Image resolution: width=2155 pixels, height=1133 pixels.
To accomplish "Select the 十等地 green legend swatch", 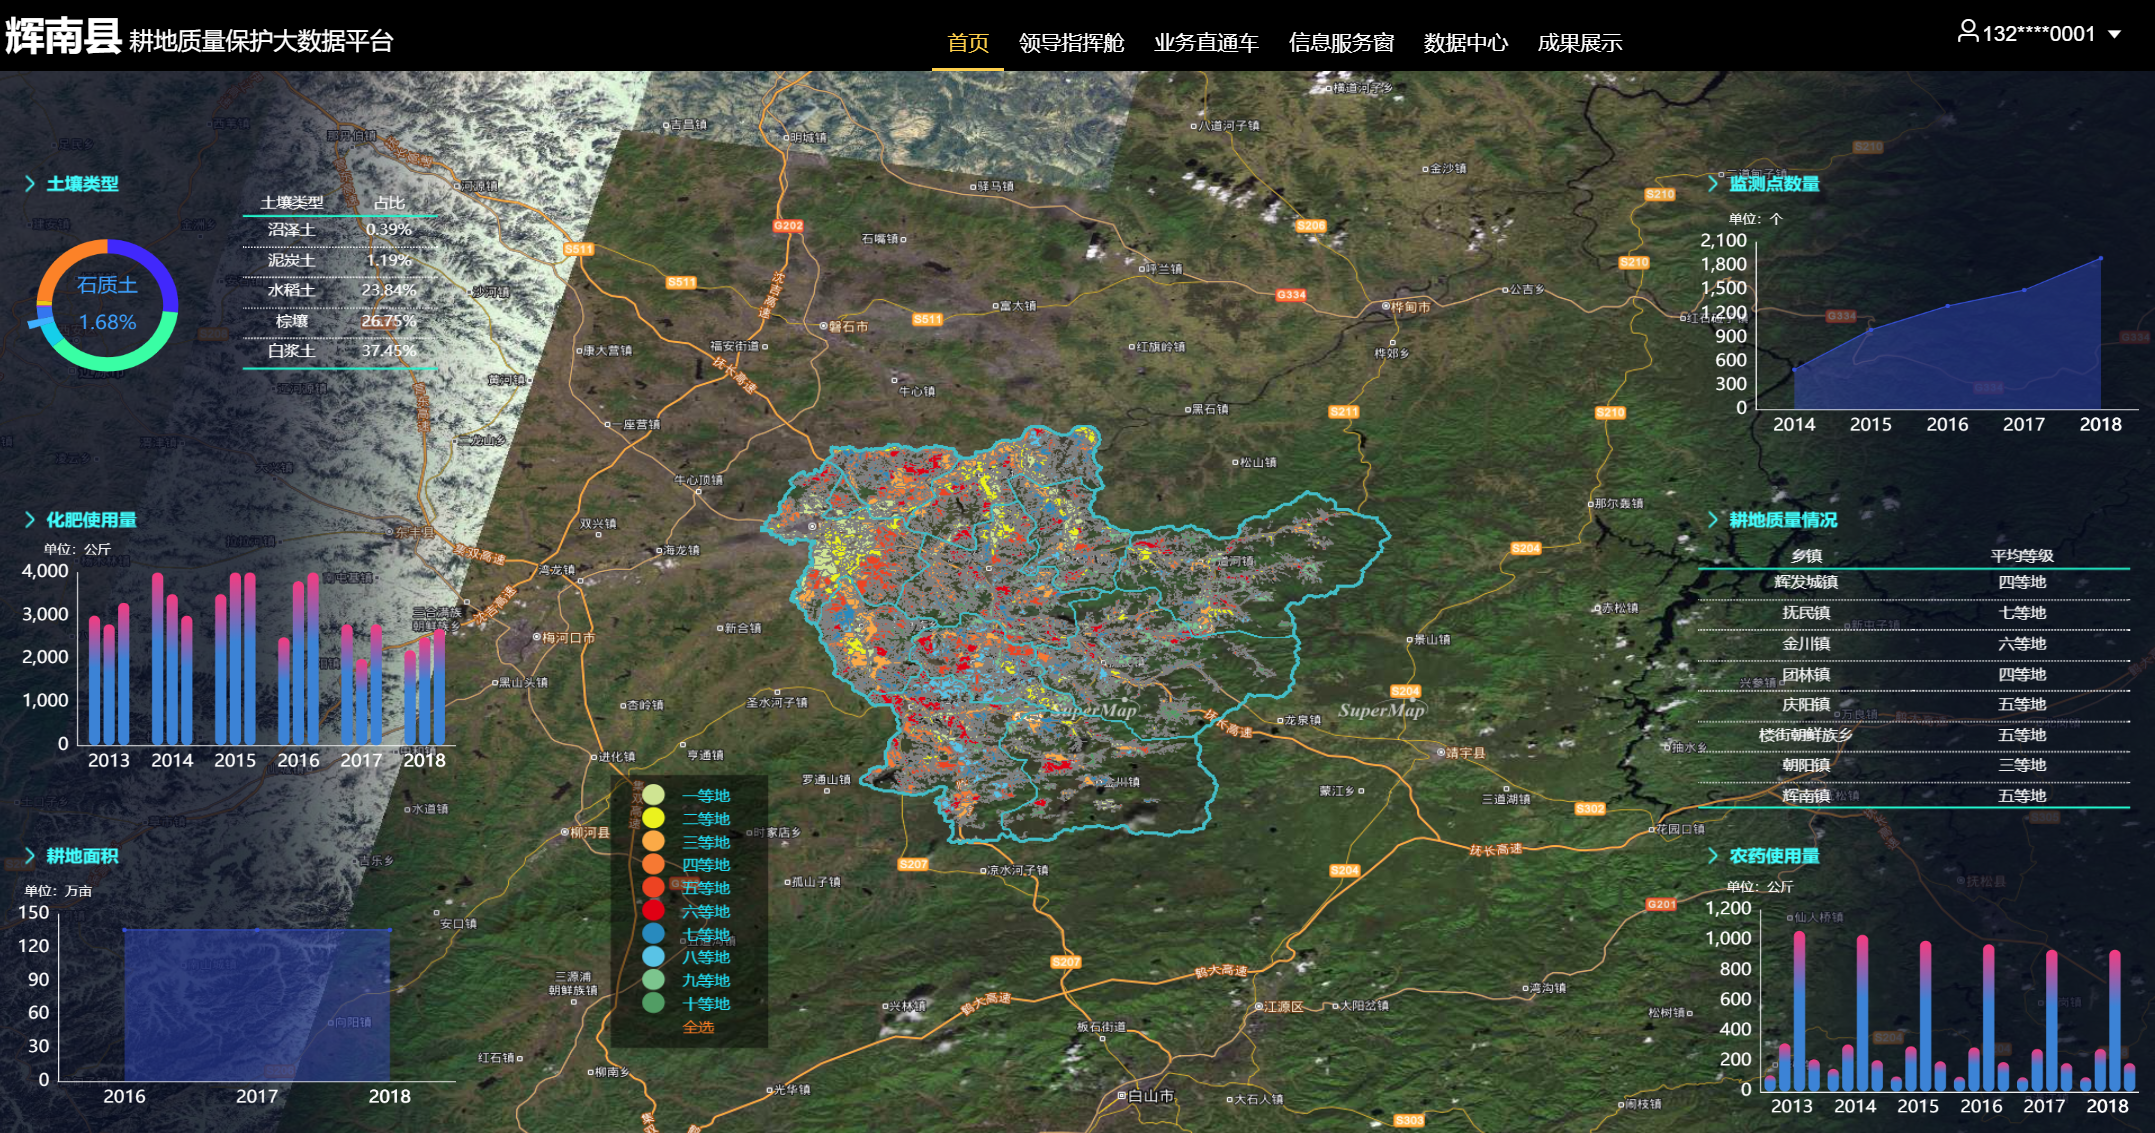I will pyautogui.click(x=653, y=1002).
